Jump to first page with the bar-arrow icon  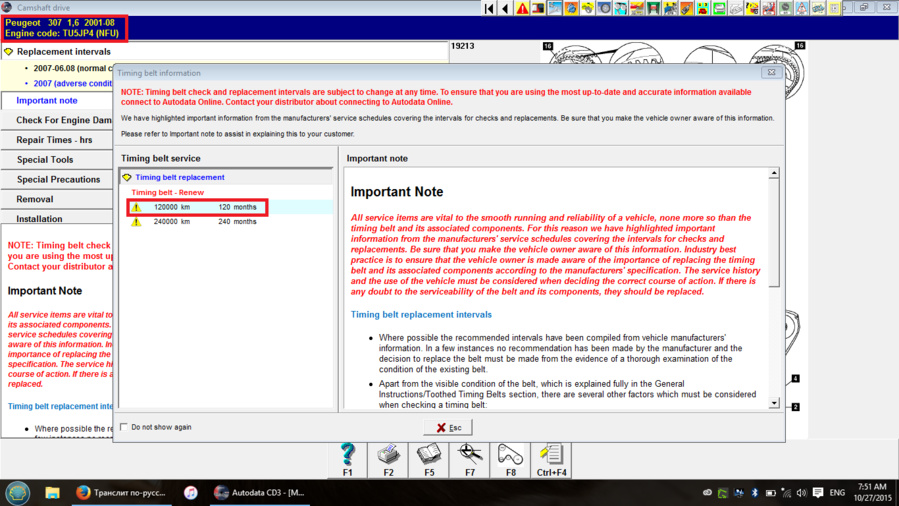point(489,8)
